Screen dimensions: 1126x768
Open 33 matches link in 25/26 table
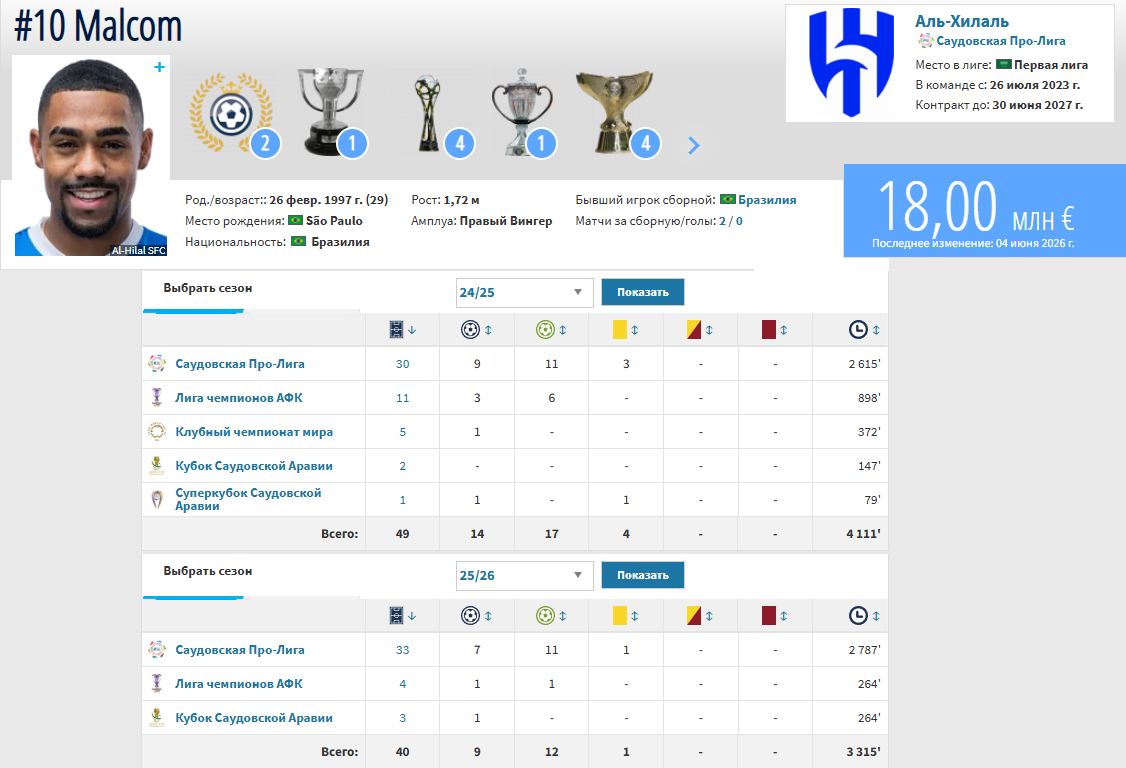pos(402,650)
